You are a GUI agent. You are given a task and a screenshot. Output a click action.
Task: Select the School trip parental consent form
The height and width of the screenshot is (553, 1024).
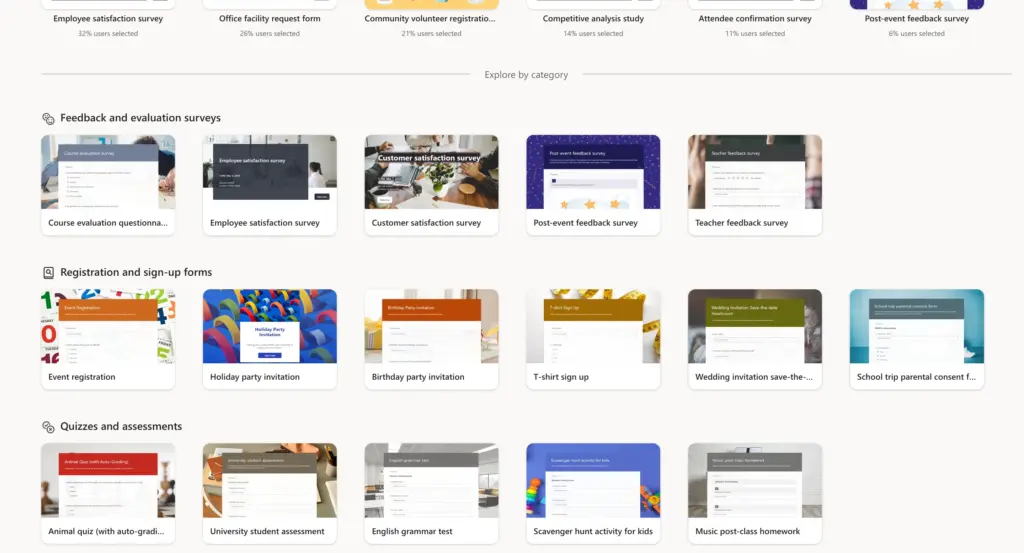tap(916, 339)
